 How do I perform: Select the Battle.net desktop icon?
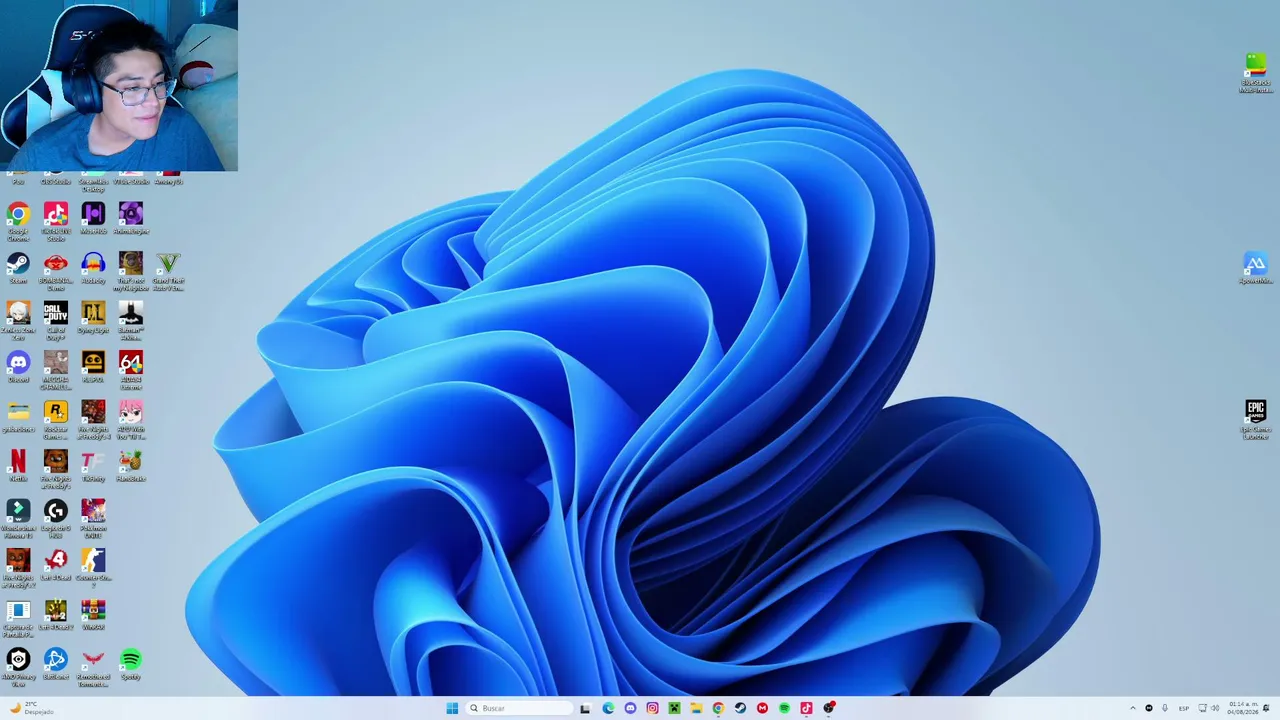56,664
